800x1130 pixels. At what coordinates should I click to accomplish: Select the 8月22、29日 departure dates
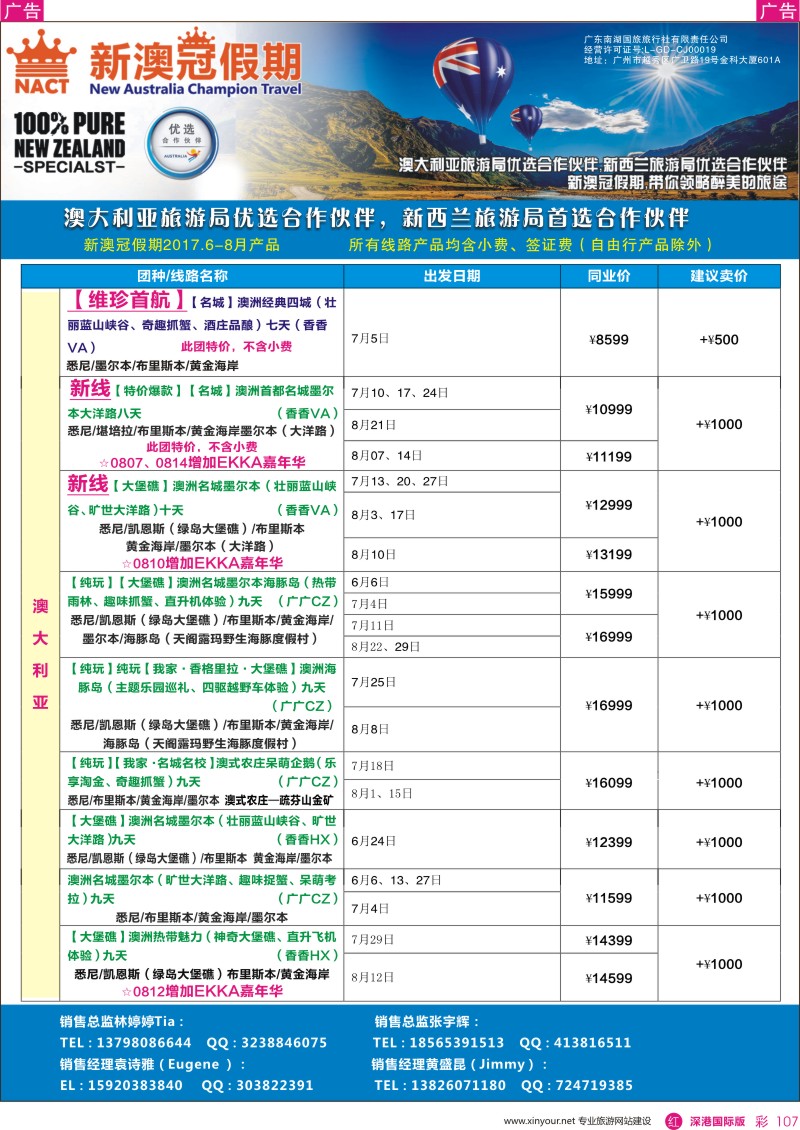click(x=386, y=646)
